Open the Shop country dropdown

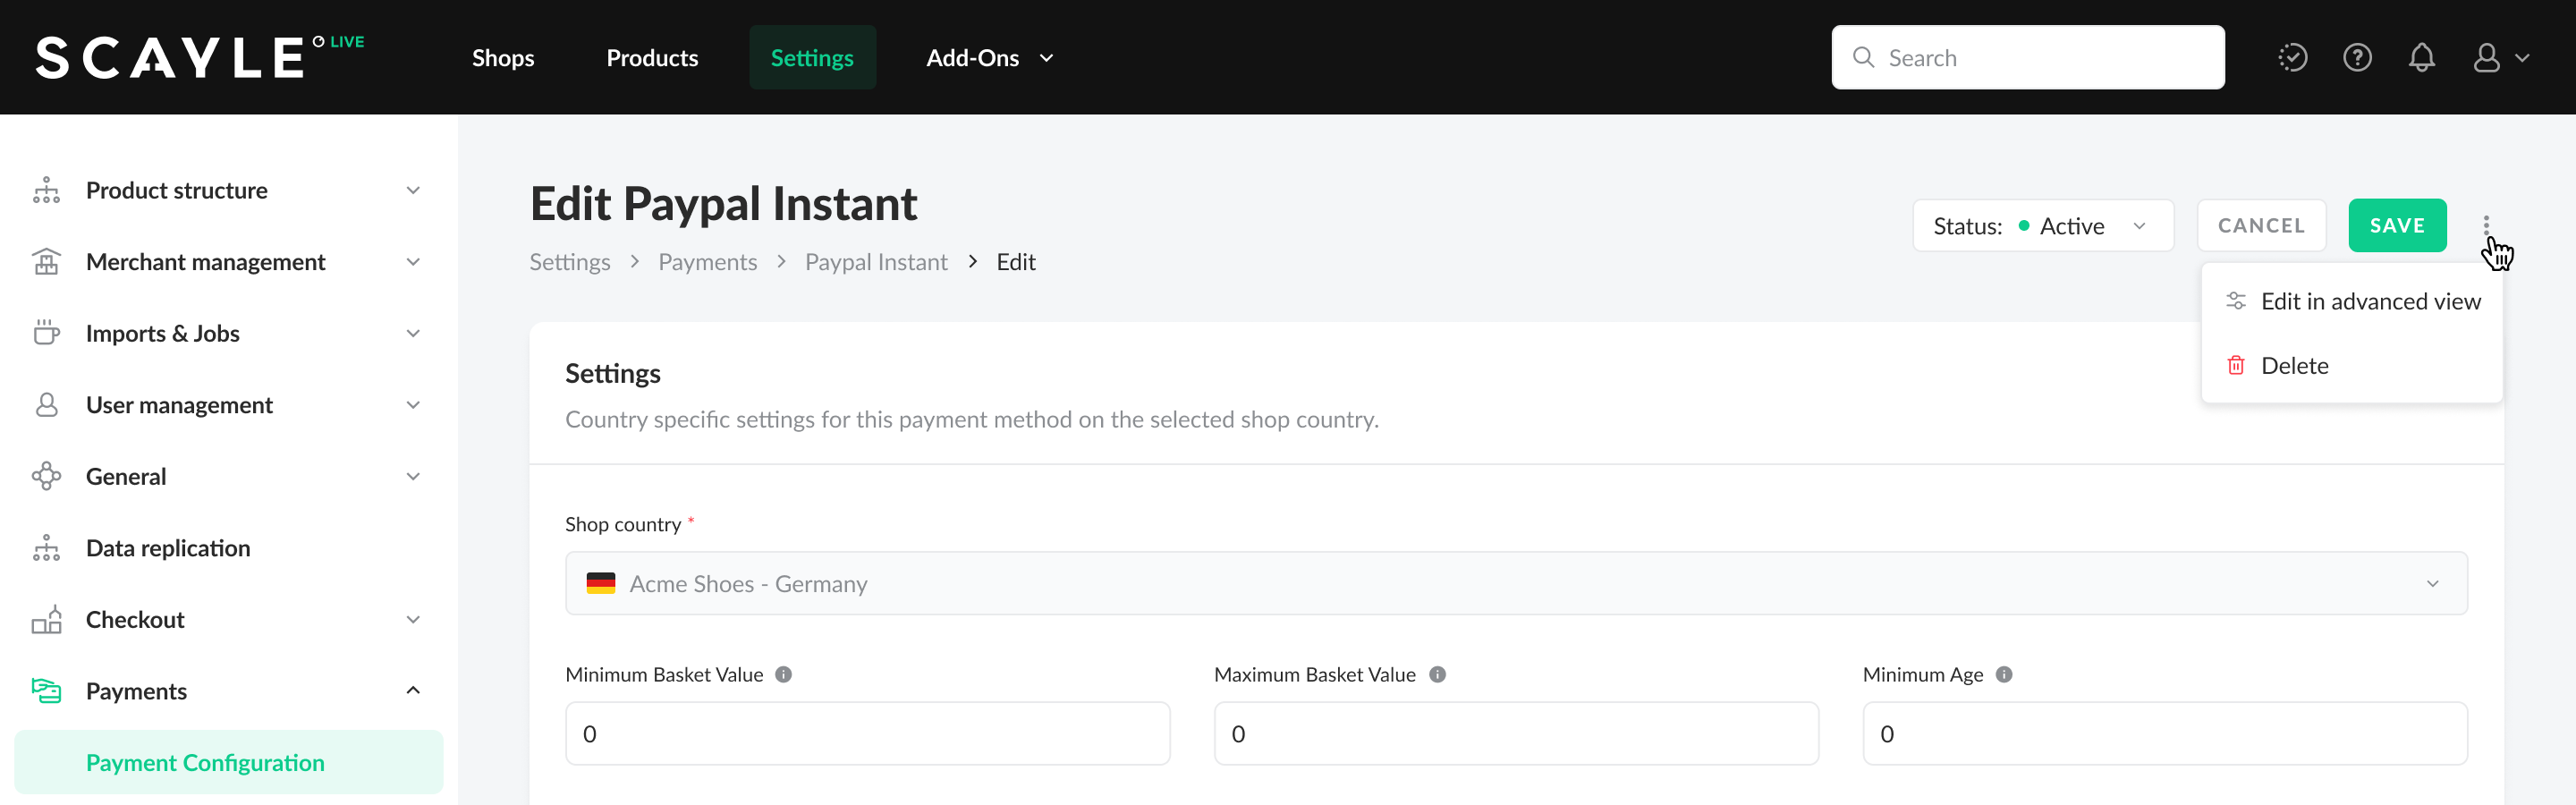(1515, 584)
